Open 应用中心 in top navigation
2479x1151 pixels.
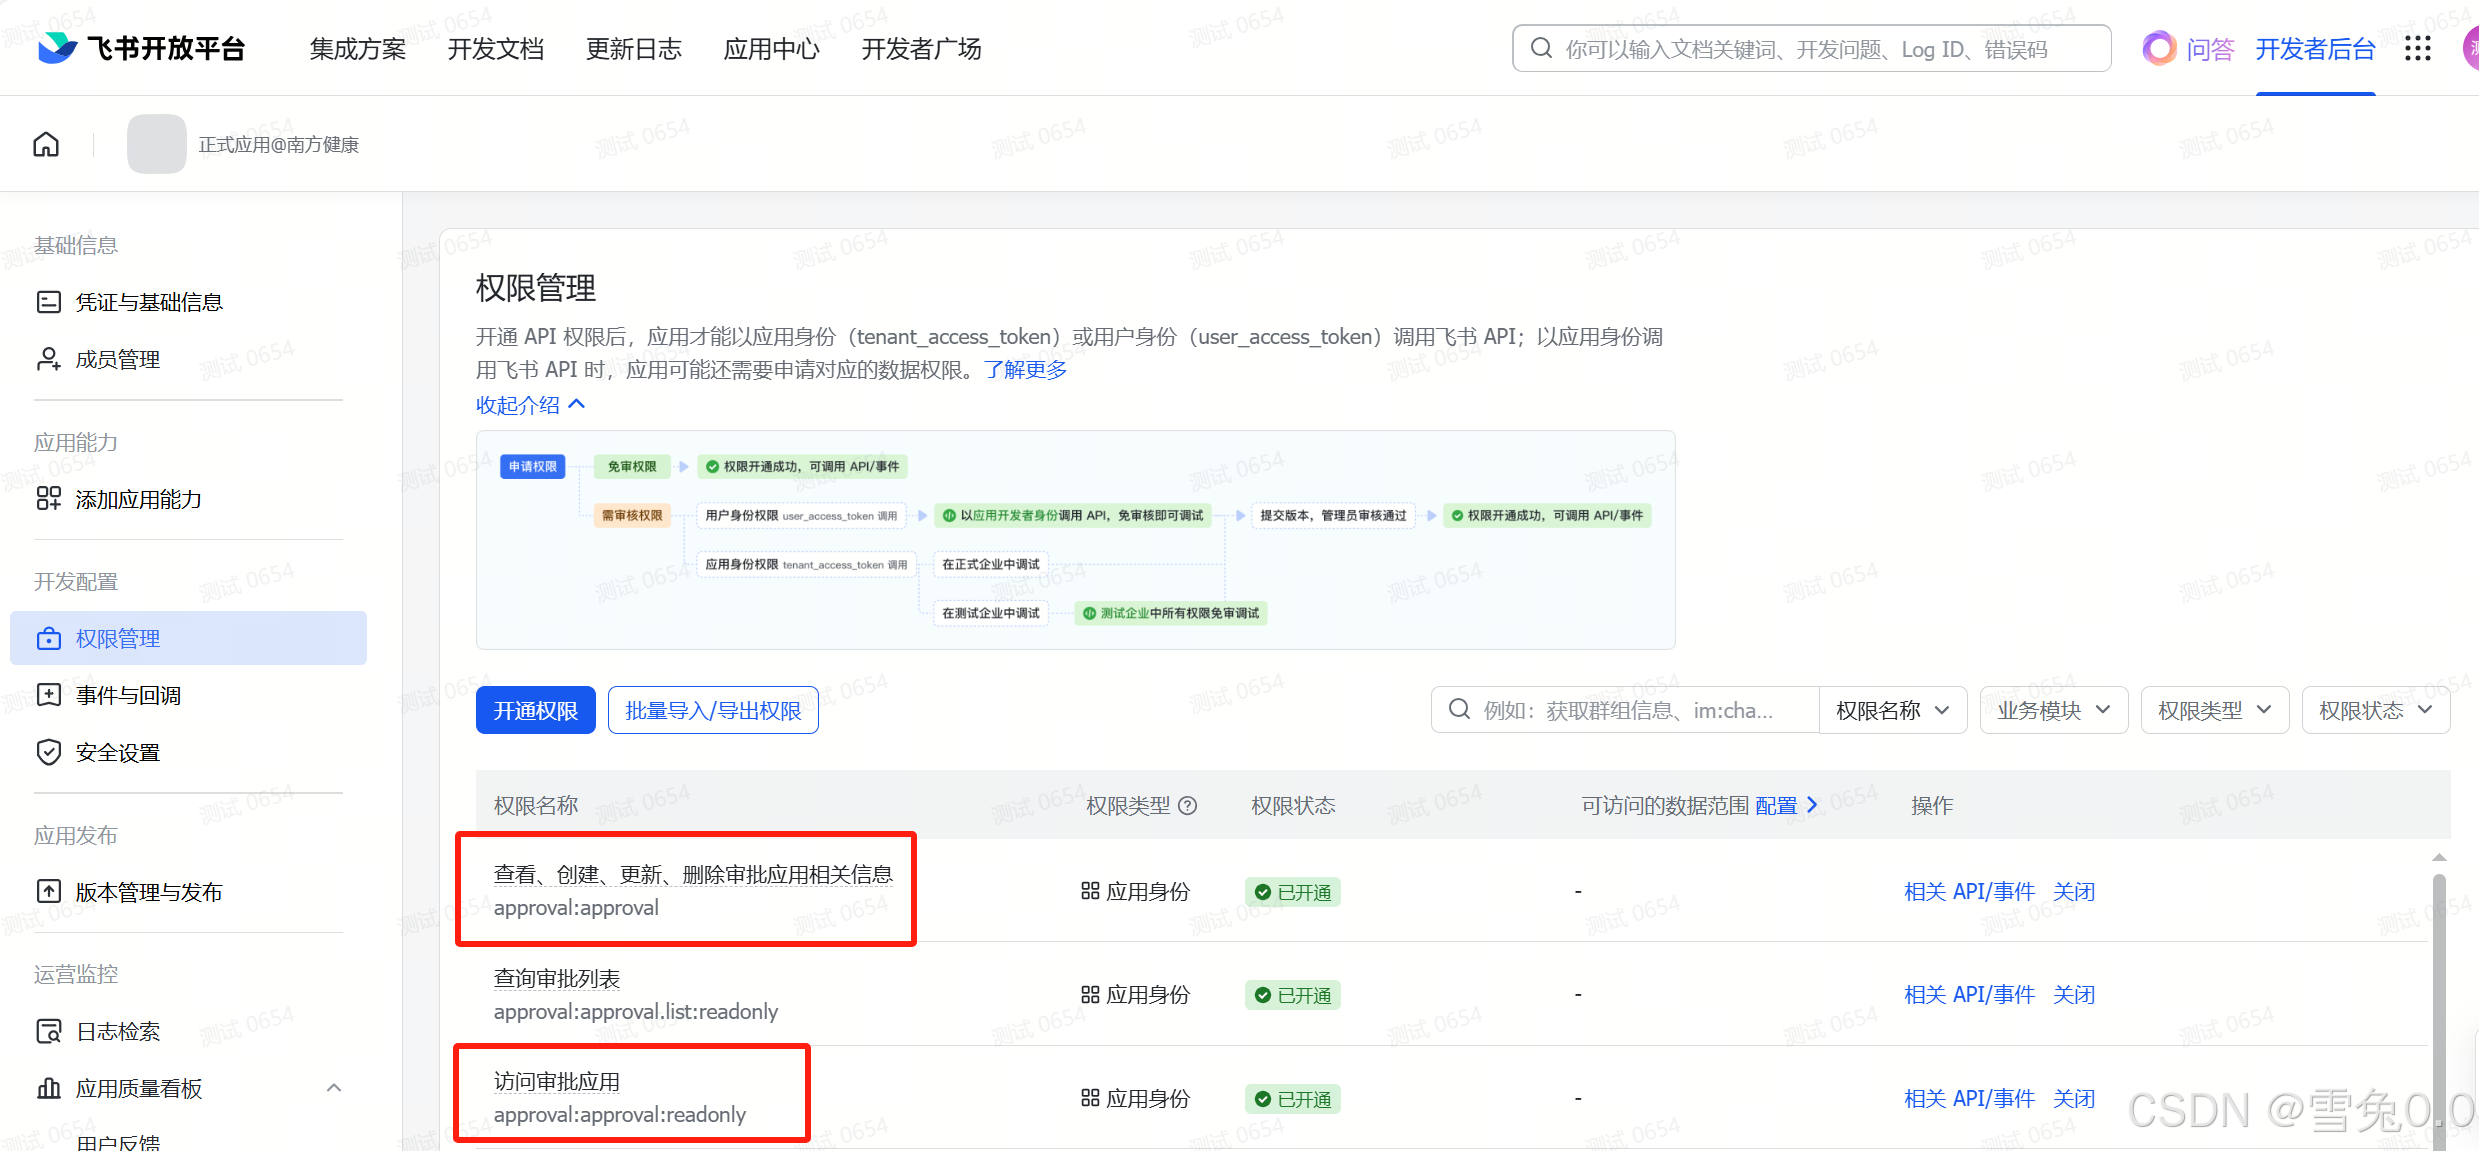(772, 49)
